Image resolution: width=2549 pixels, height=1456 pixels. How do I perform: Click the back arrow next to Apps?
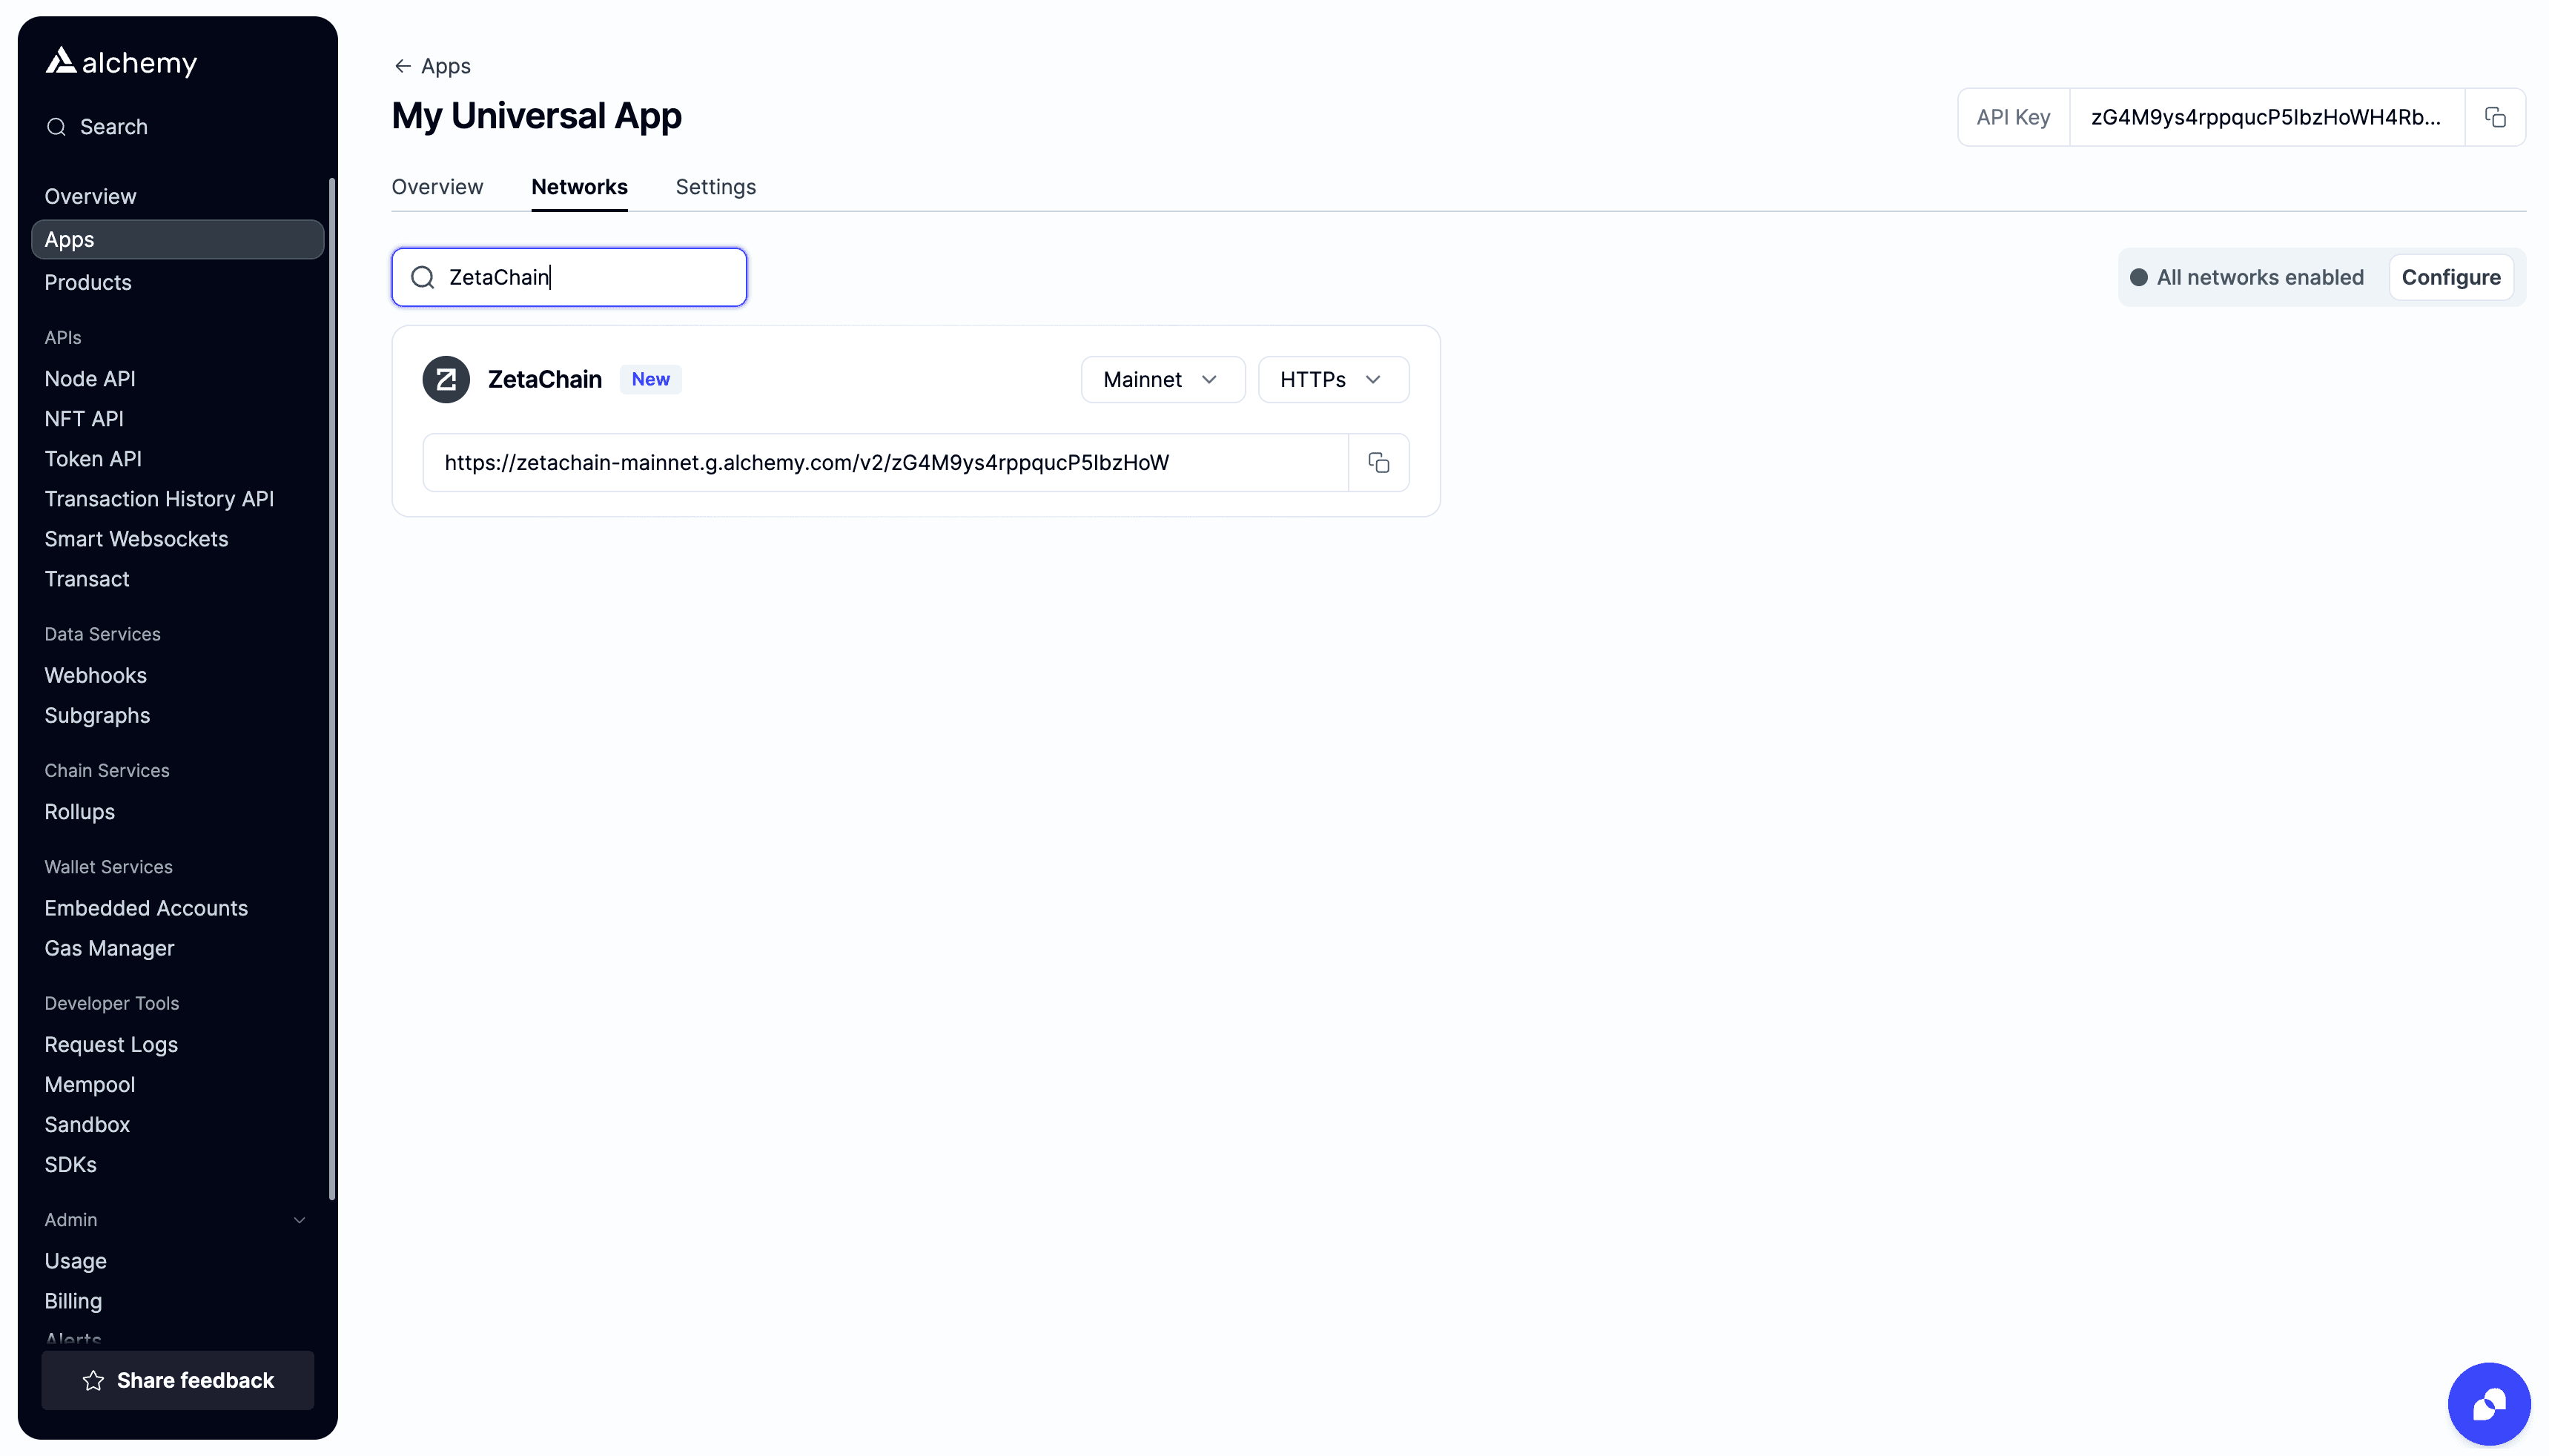(x=402, y=66)
